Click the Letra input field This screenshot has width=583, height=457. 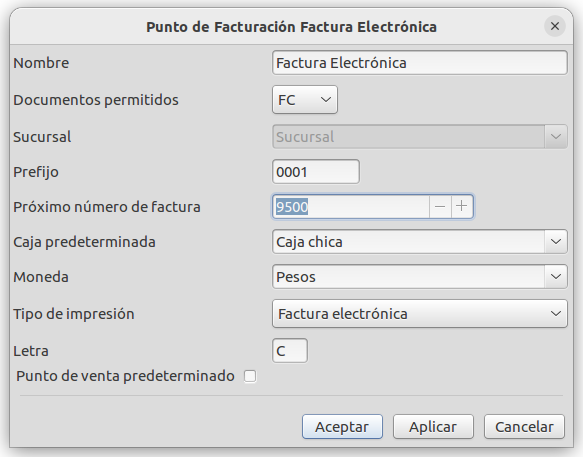coord(290,351)
